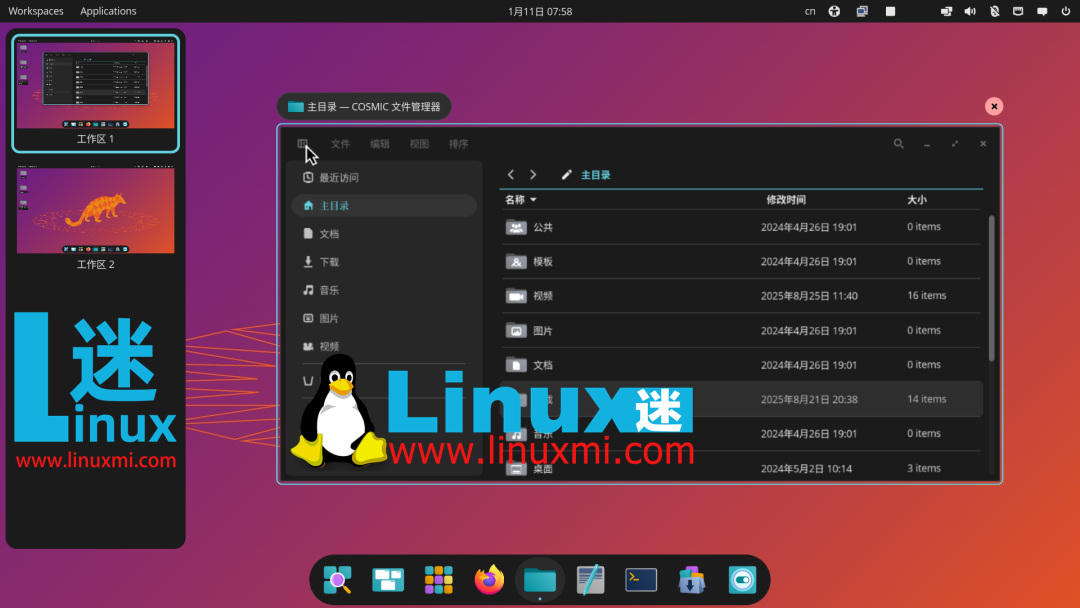Screen dimensions: 1080x608
Task: Toggle the file manager sidebar icon
Action: click(302, 143)
